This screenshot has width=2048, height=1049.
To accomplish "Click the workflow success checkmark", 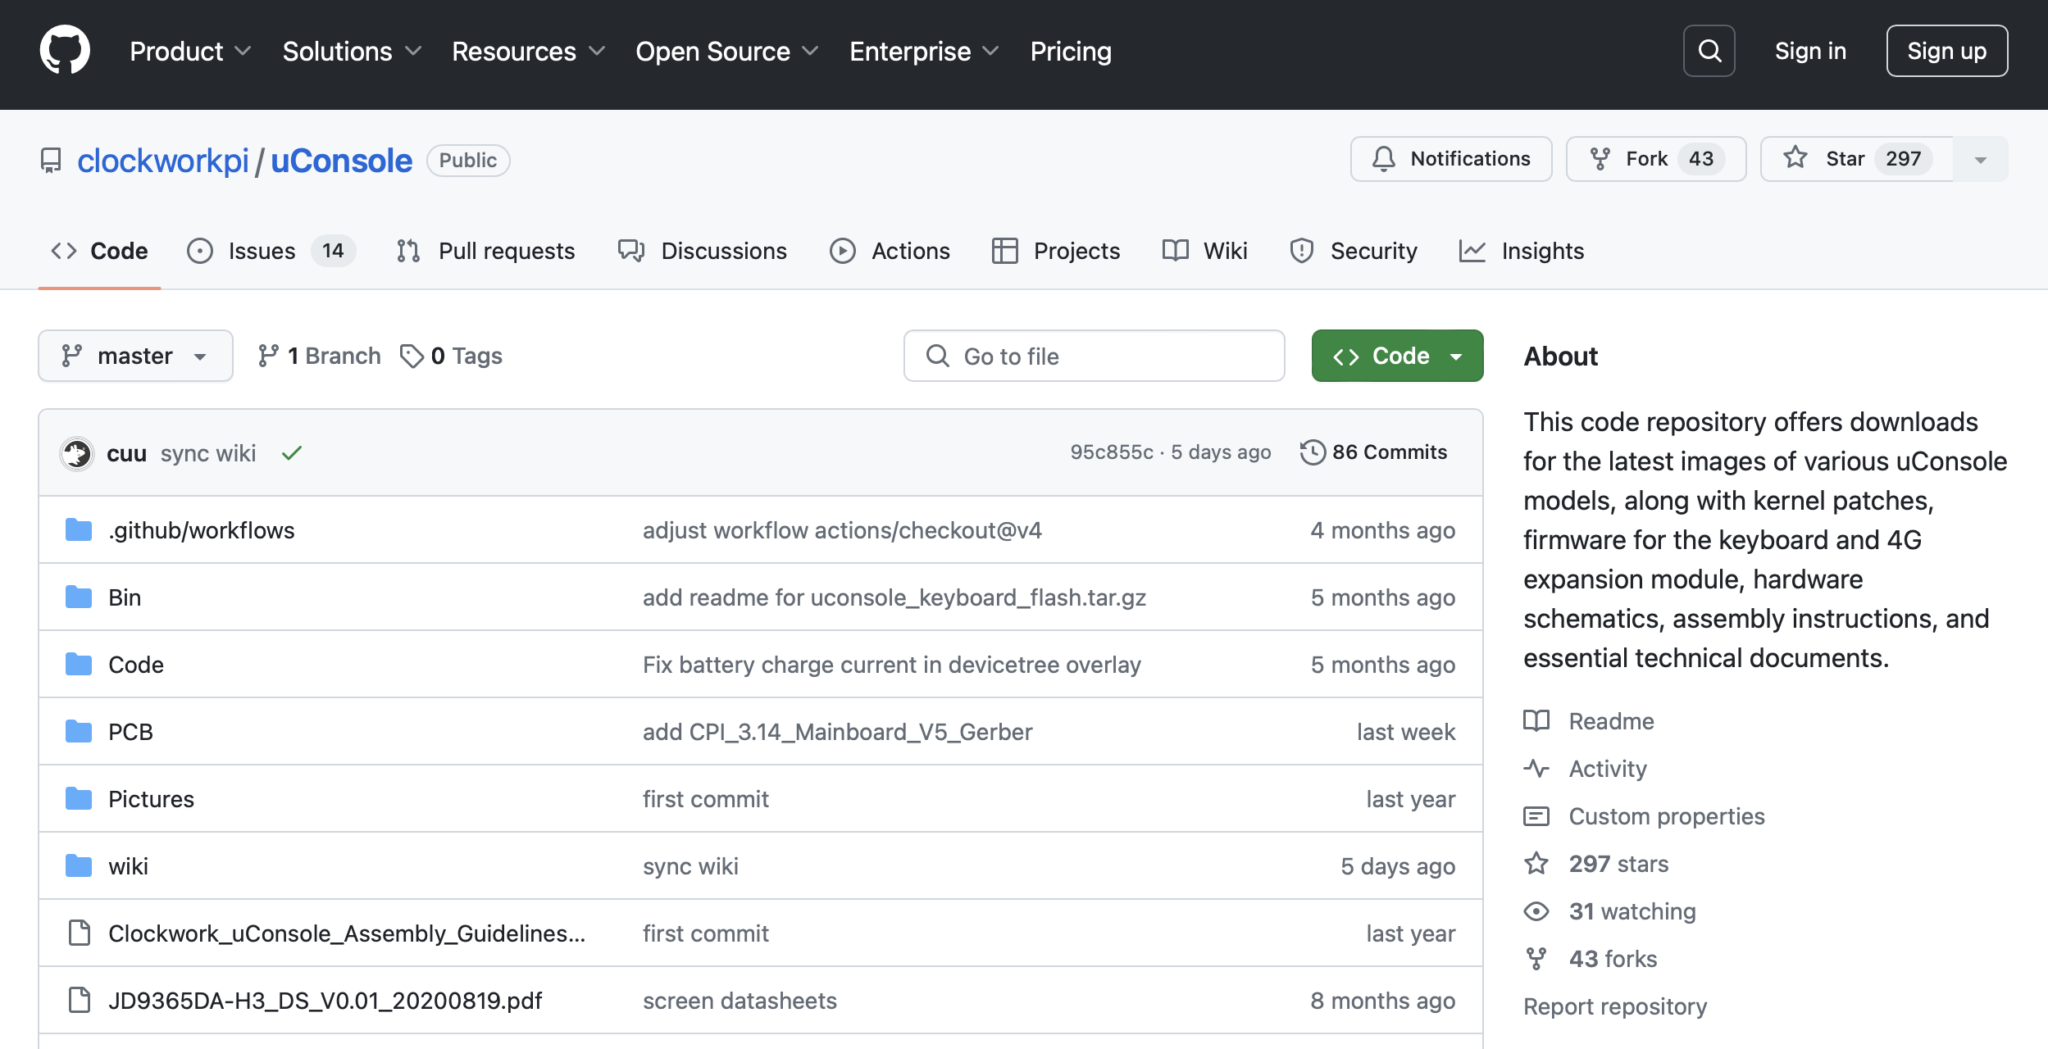I will click(x=290, y=453).
